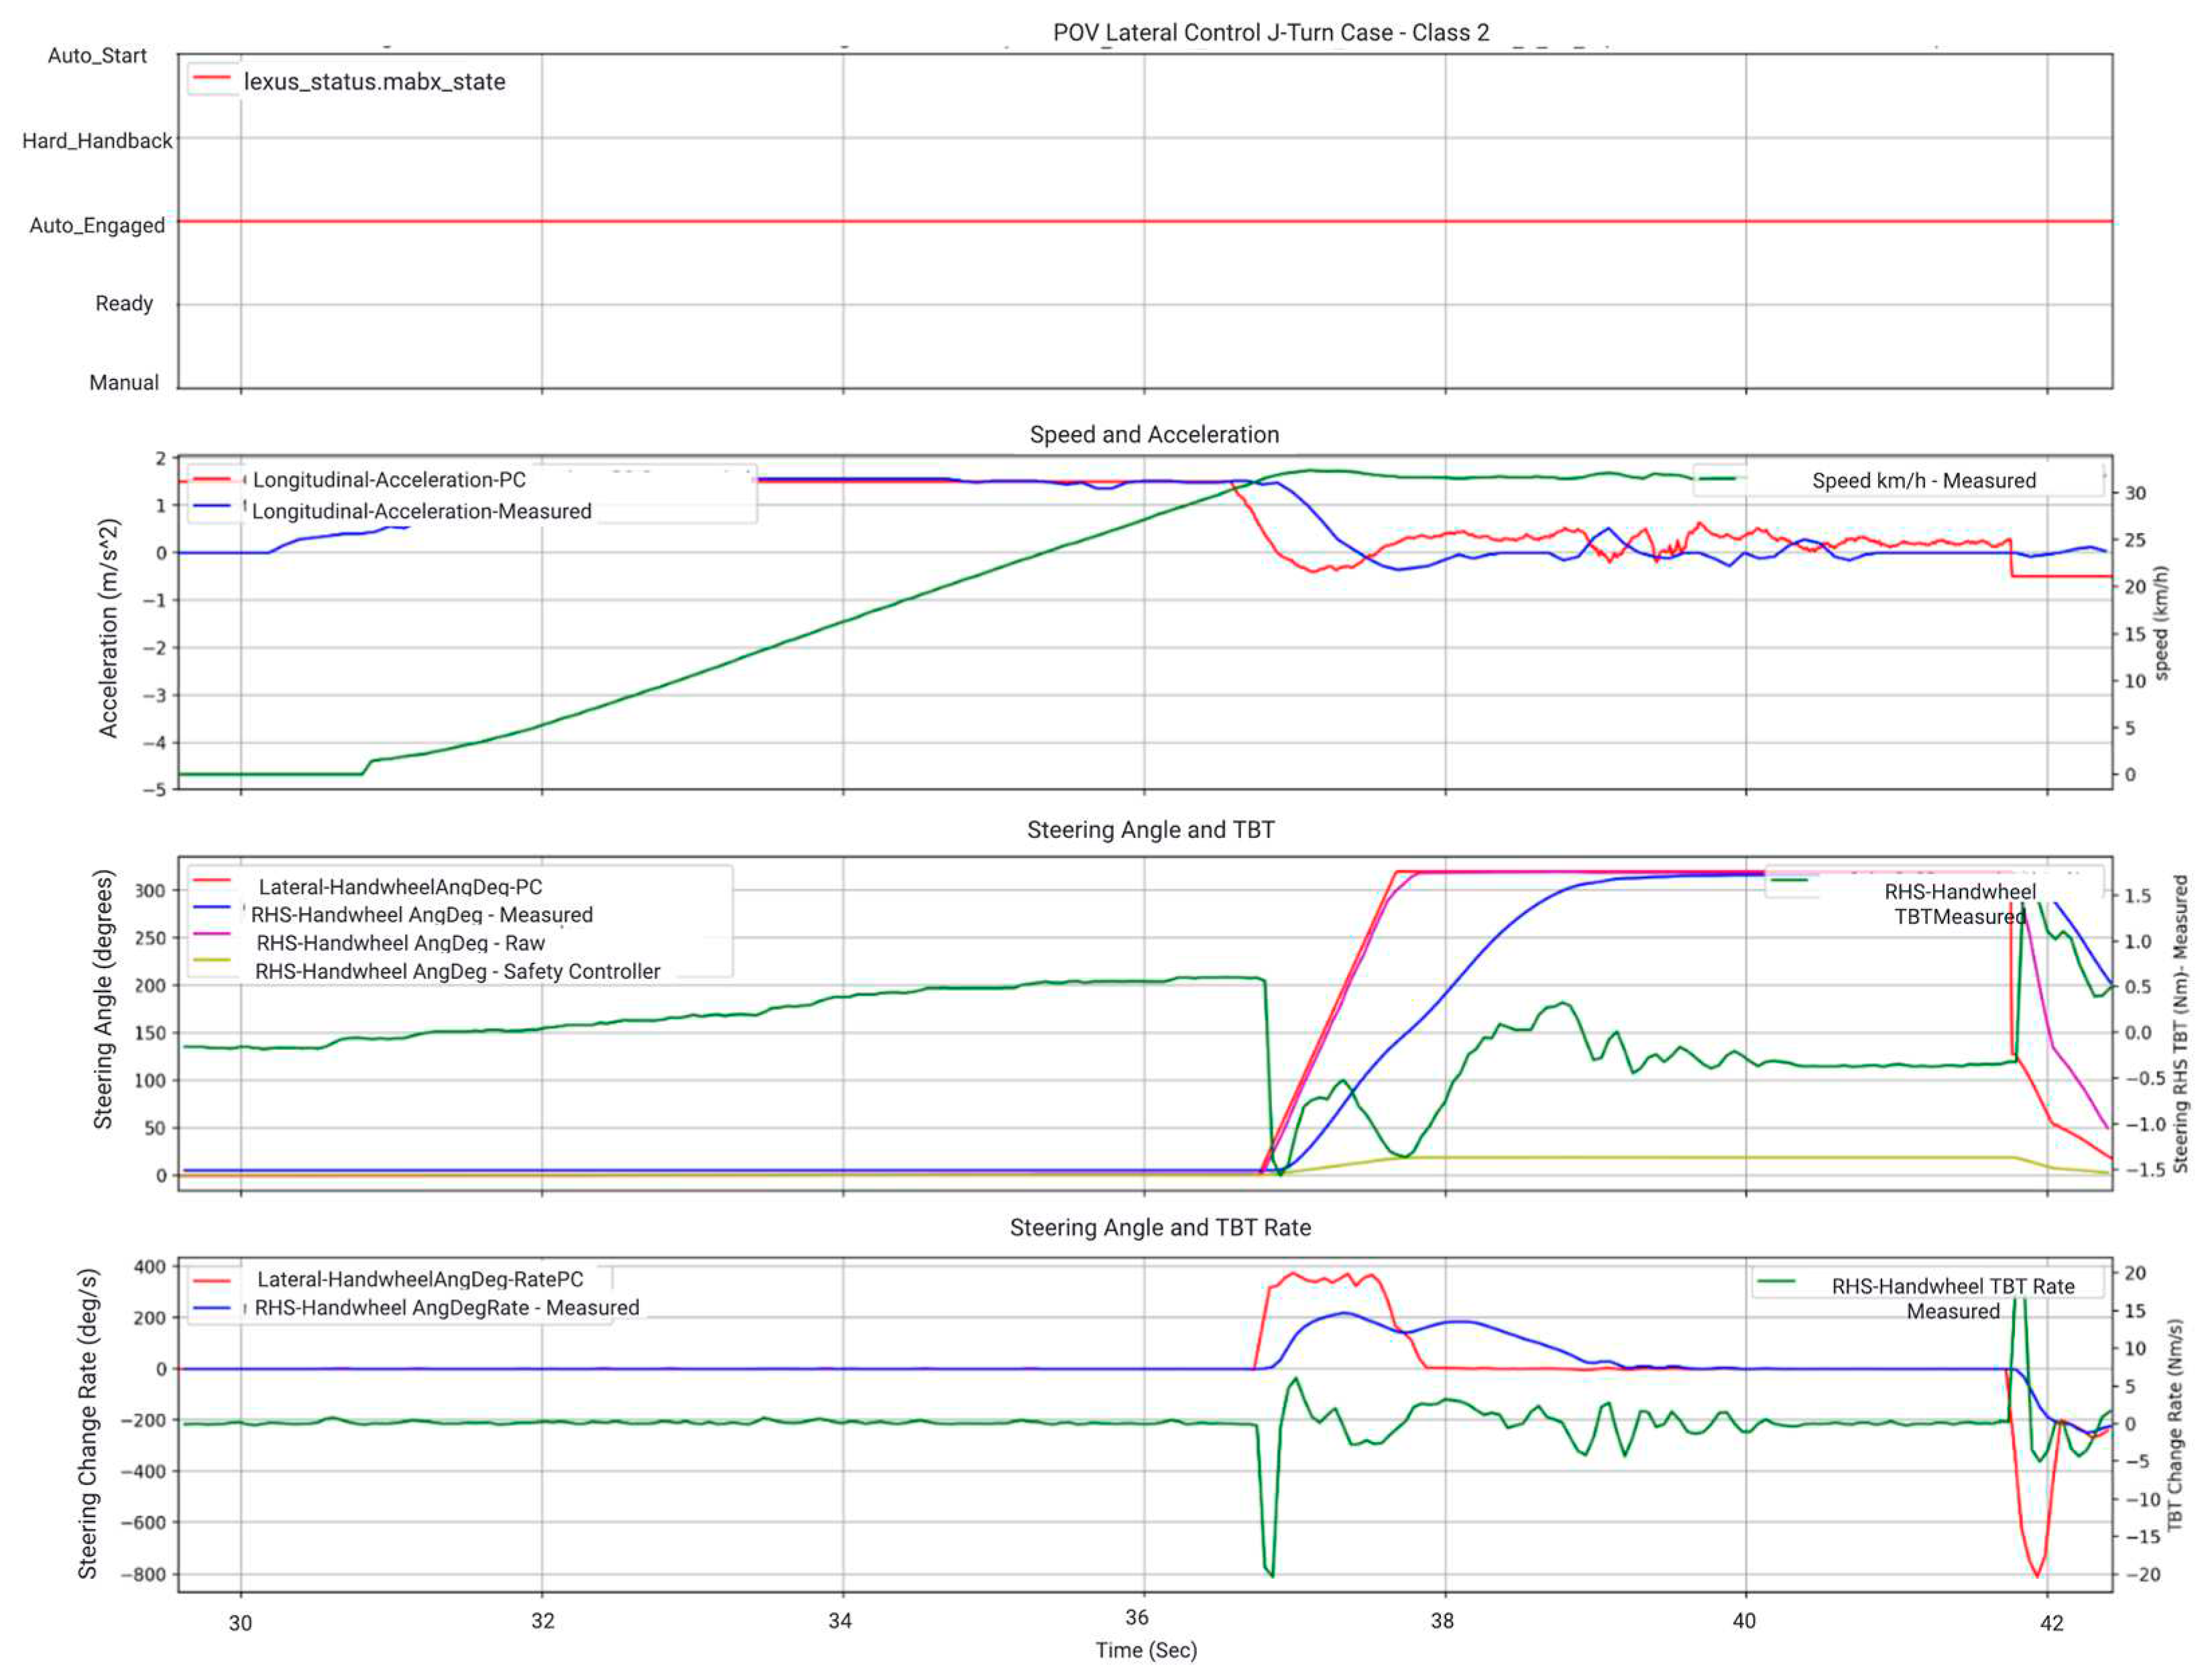Click the Hard_Handback y-axis tick label

pyautogui.click(x=97, y=141)
